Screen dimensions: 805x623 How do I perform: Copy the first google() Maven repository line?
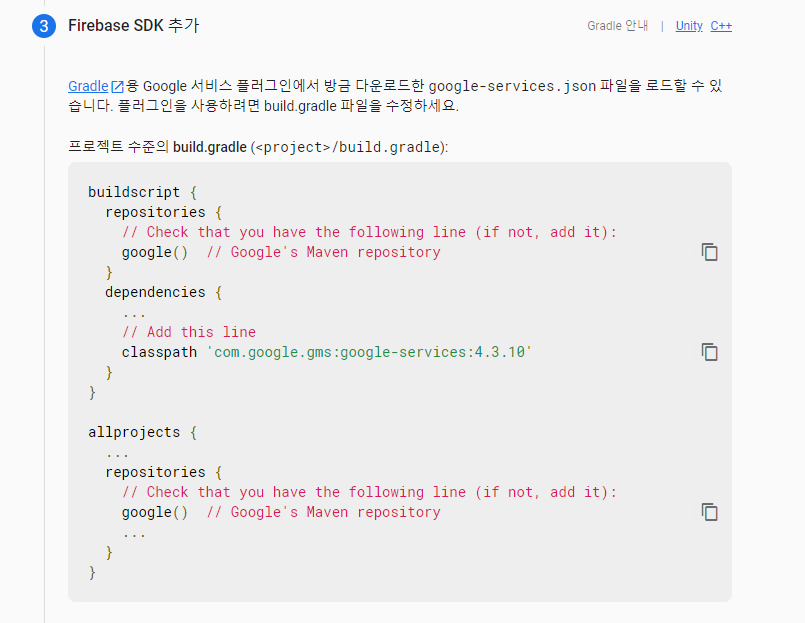(x=710, y=252)
